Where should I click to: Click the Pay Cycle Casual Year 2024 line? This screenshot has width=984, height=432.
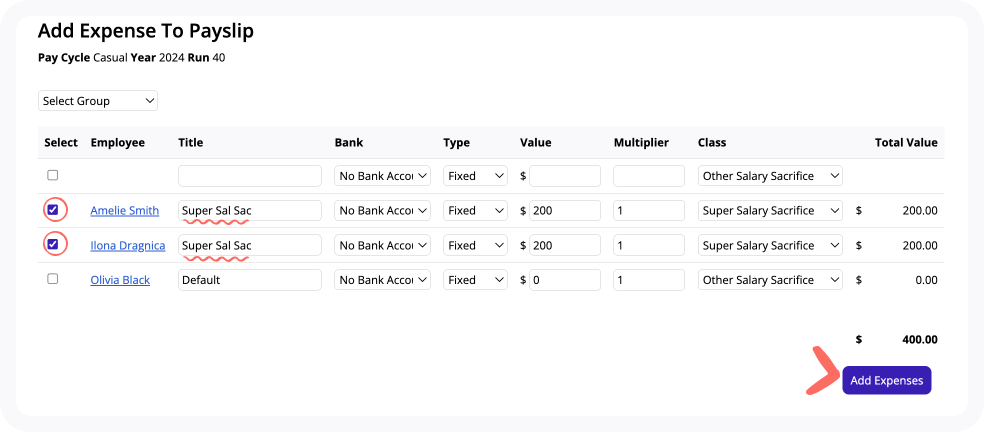point(132,58)
